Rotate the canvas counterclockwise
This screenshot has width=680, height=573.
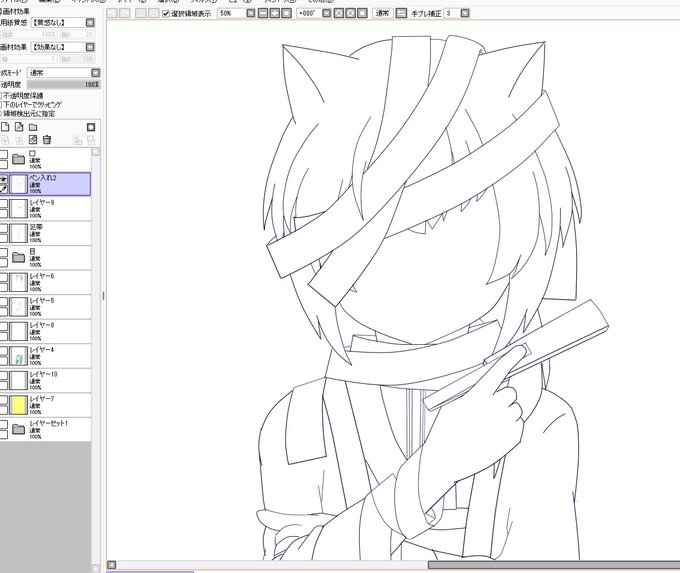coord(339,13)
